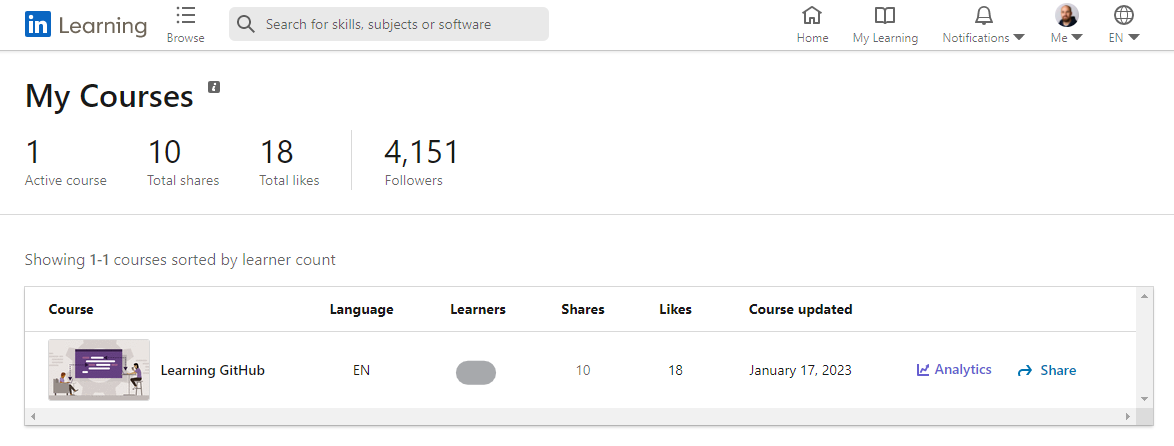Click the profile avatar picture
This screenshot has width=1174, height=446.
pyautogui.click(x=1067, y=15)
